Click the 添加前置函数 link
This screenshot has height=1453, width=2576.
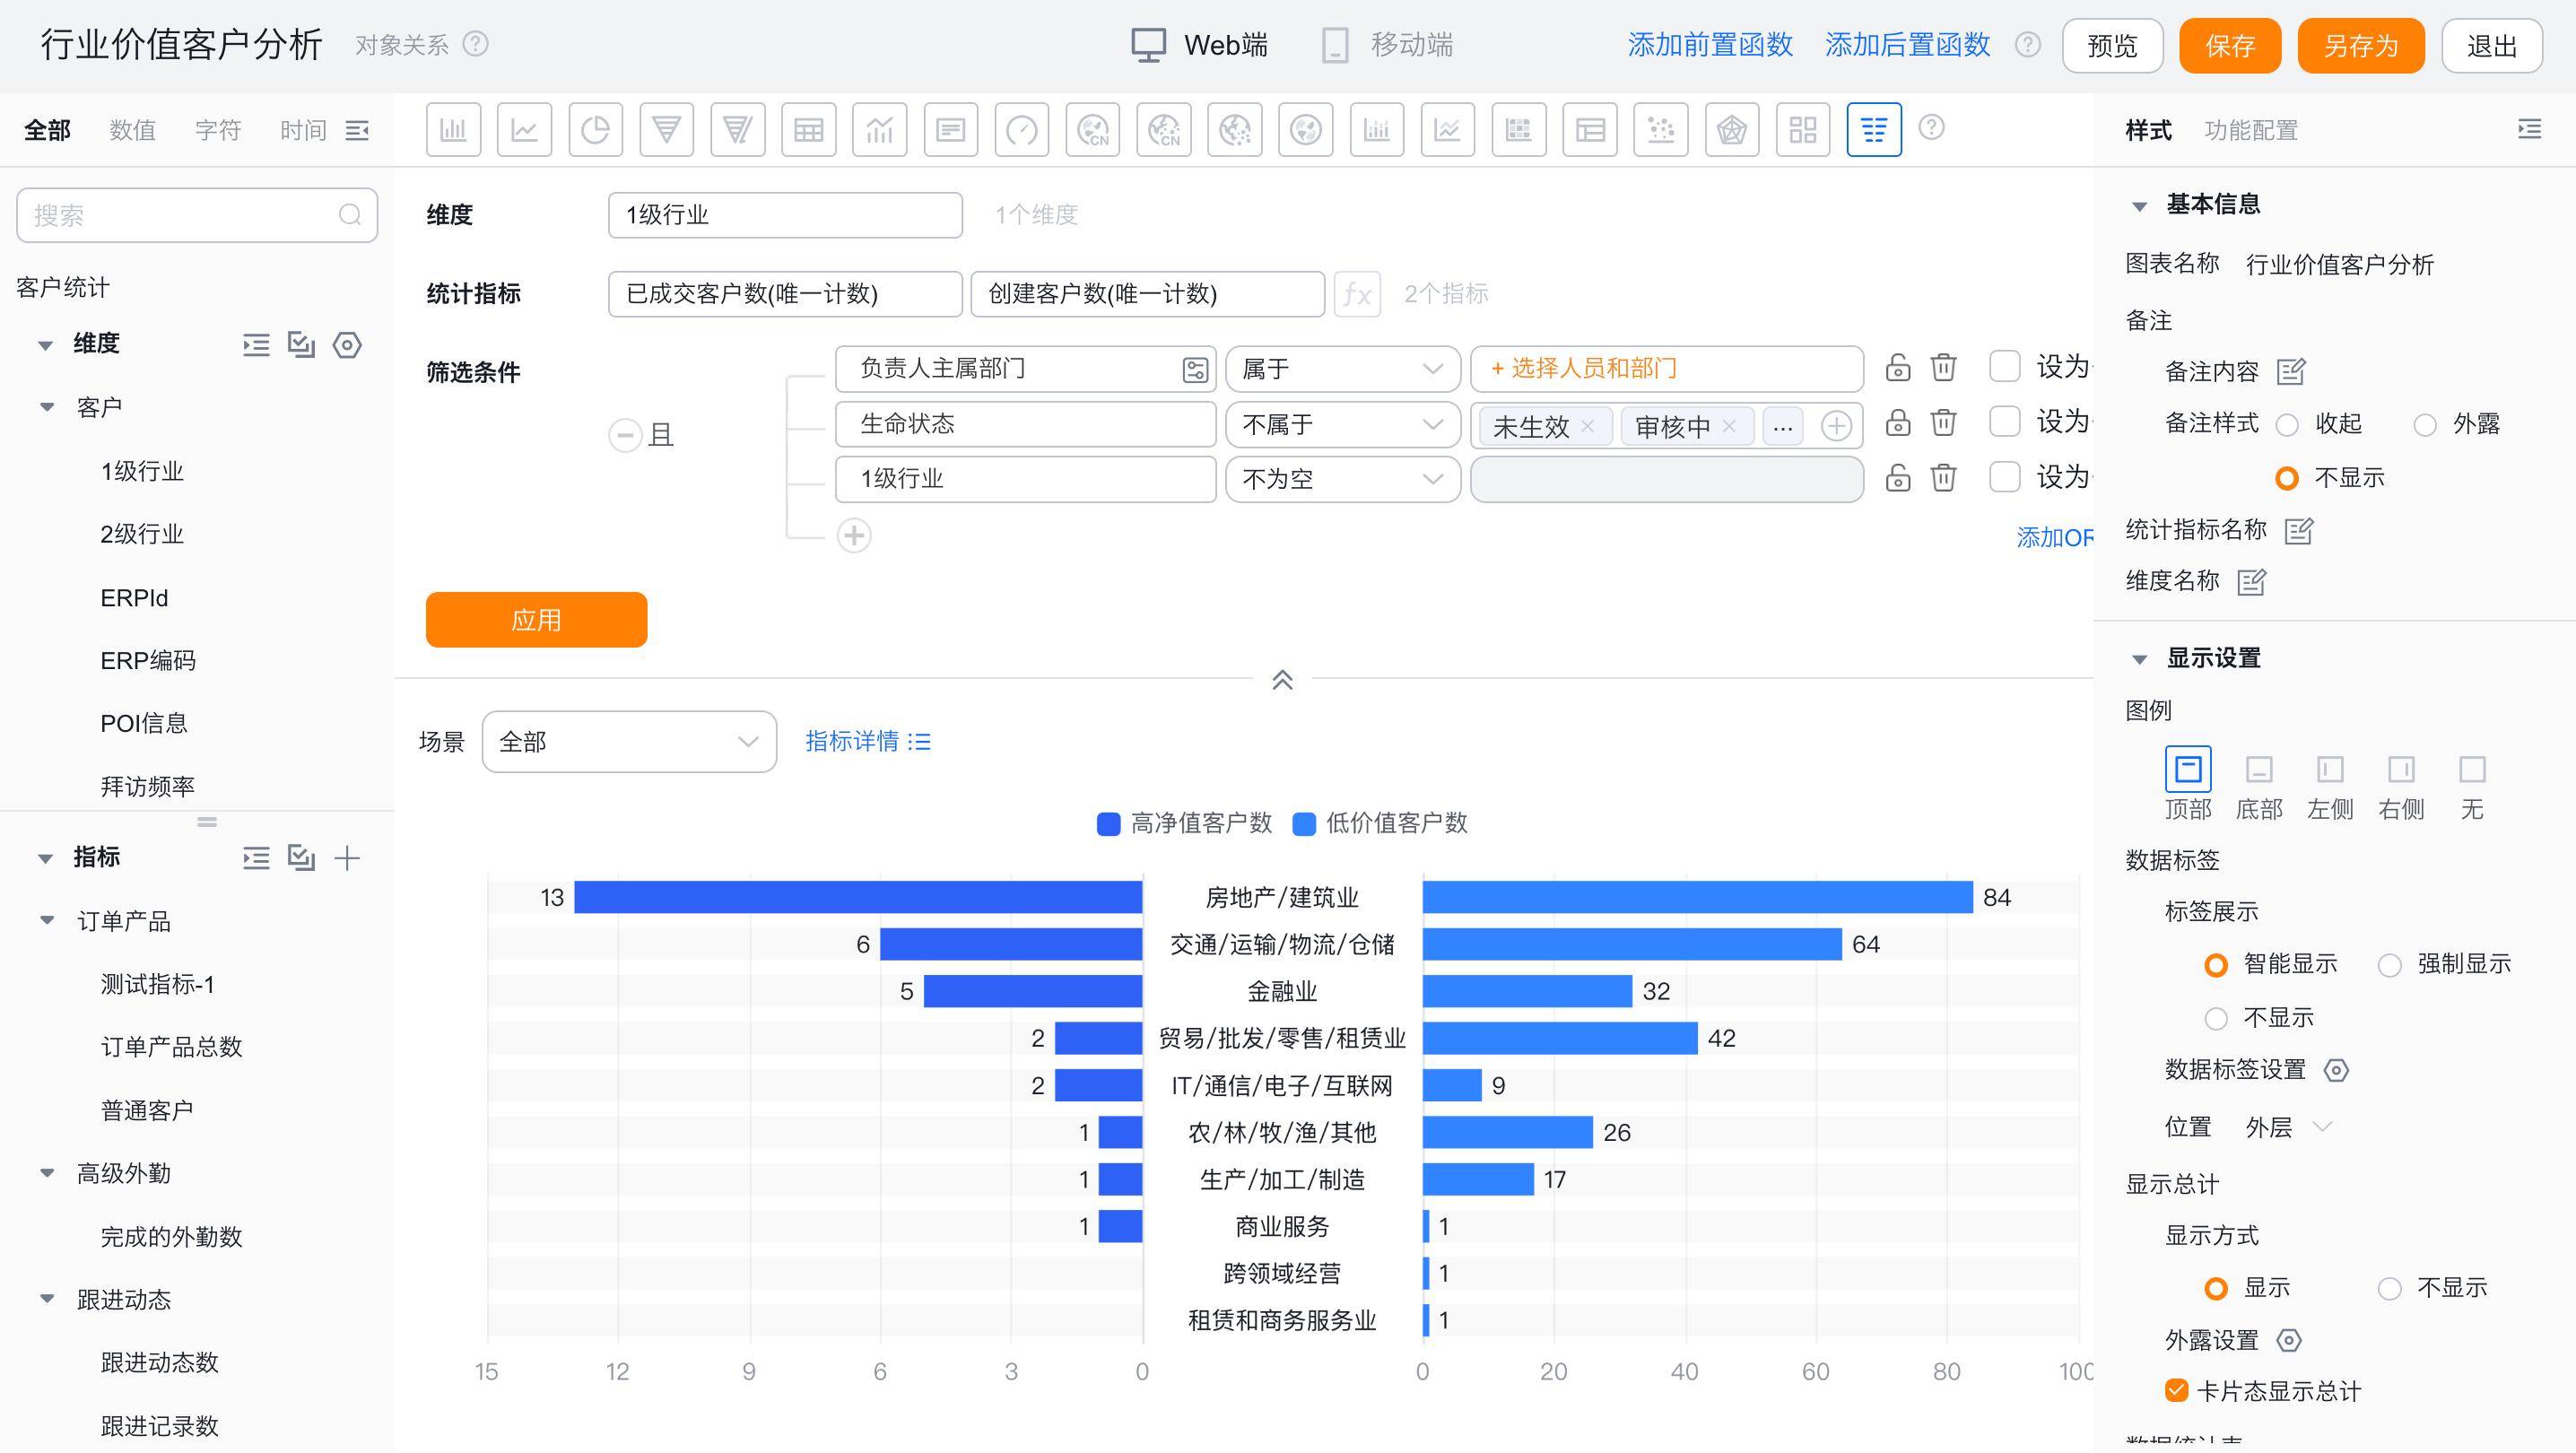(x=1709, y=45)
